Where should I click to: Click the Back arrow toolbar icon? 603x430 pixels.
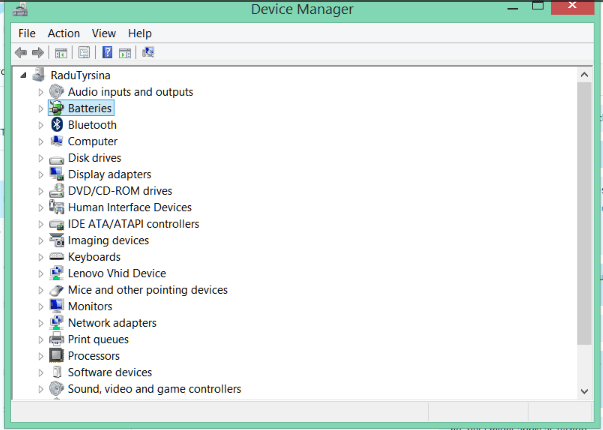click(21, 52)
